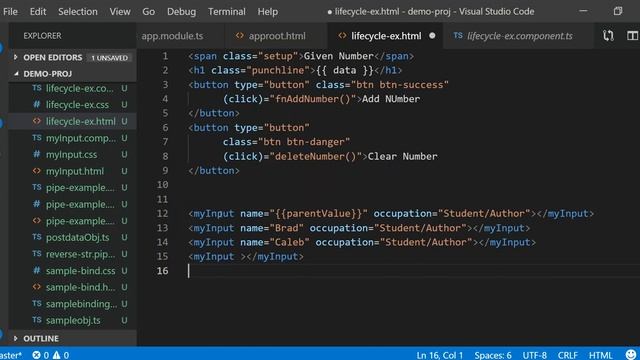Open the Help menu
640x360 pixels.
point(267,11)
